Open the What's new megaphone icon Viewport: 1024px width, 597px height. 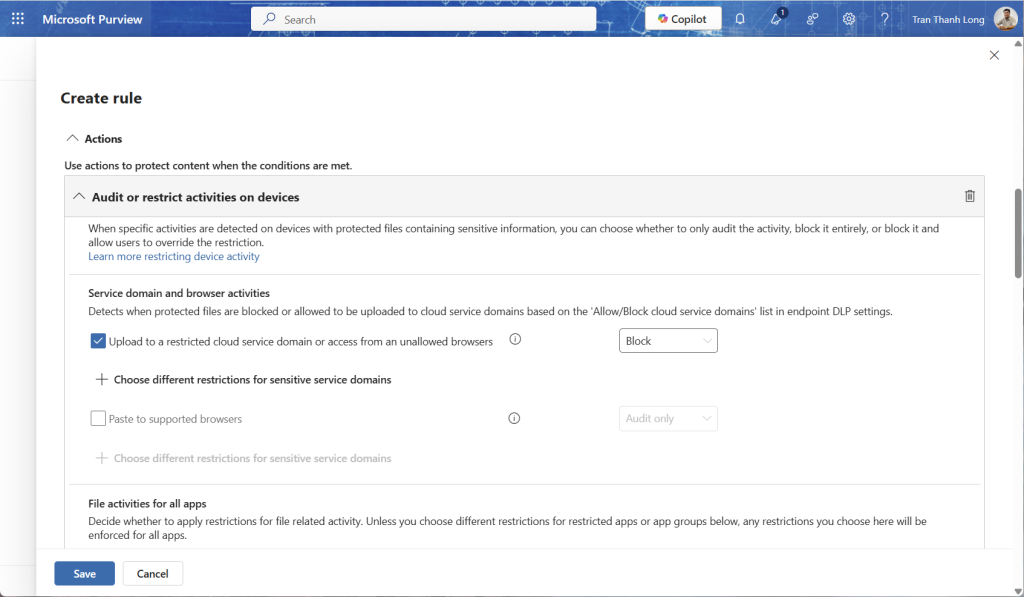pyautogui.click(x=776, y=19)
